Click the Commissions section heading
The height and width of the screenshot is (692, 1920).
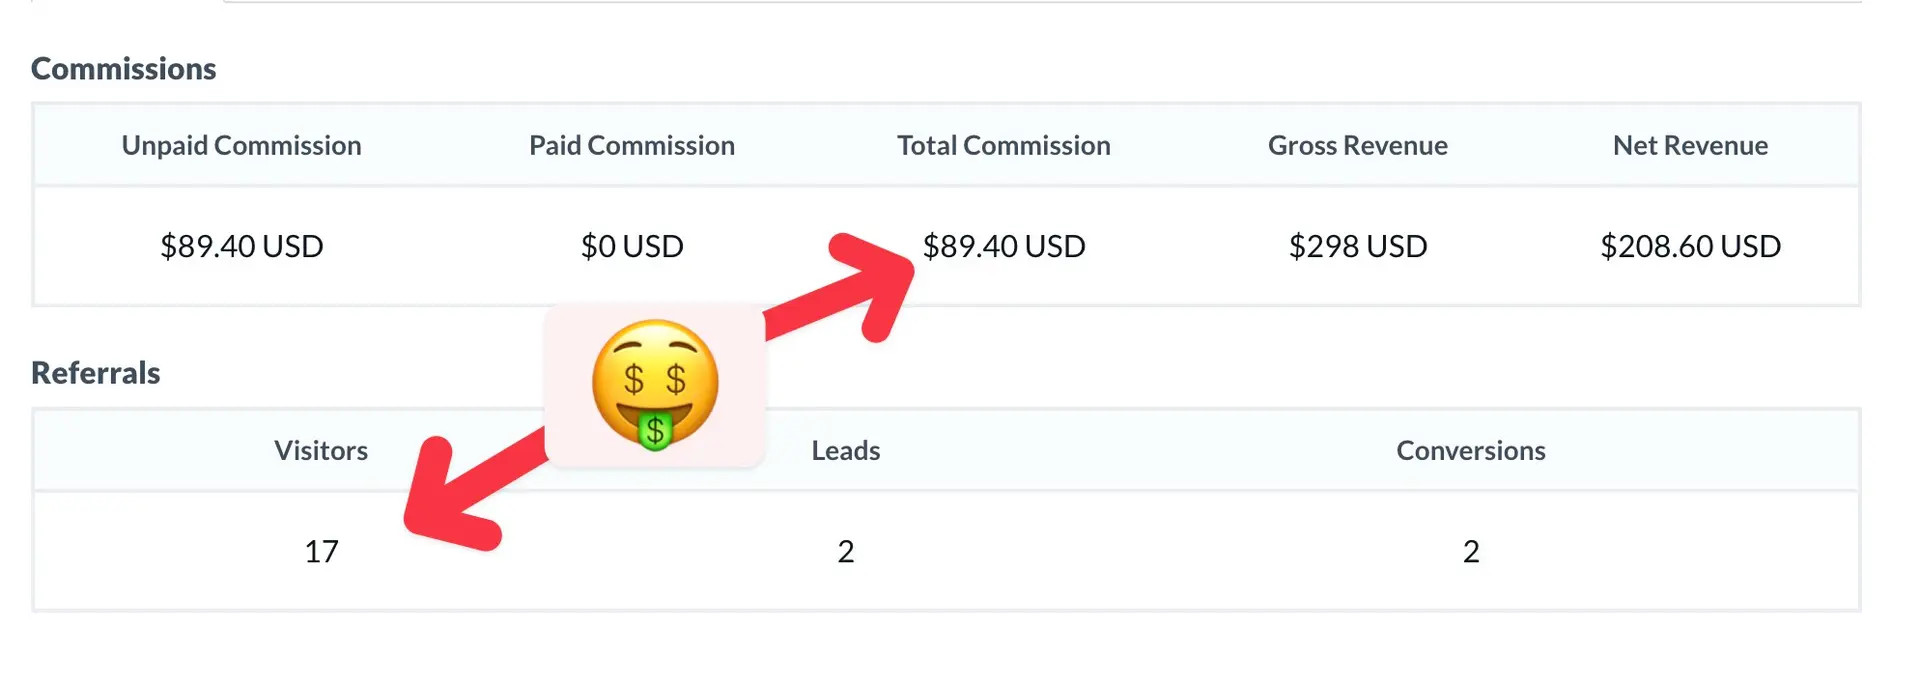point(124,69)
